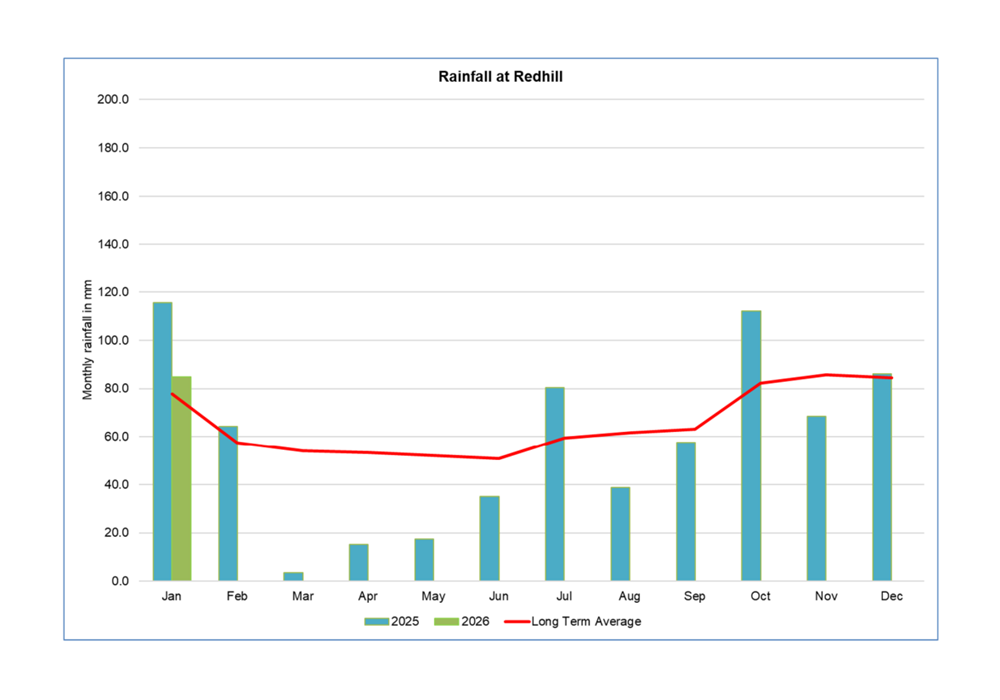Image resolution: width=1000 pixels, height=700 pixels.
Task: Click the Long Term Average legend label
Action: (586, 621)
